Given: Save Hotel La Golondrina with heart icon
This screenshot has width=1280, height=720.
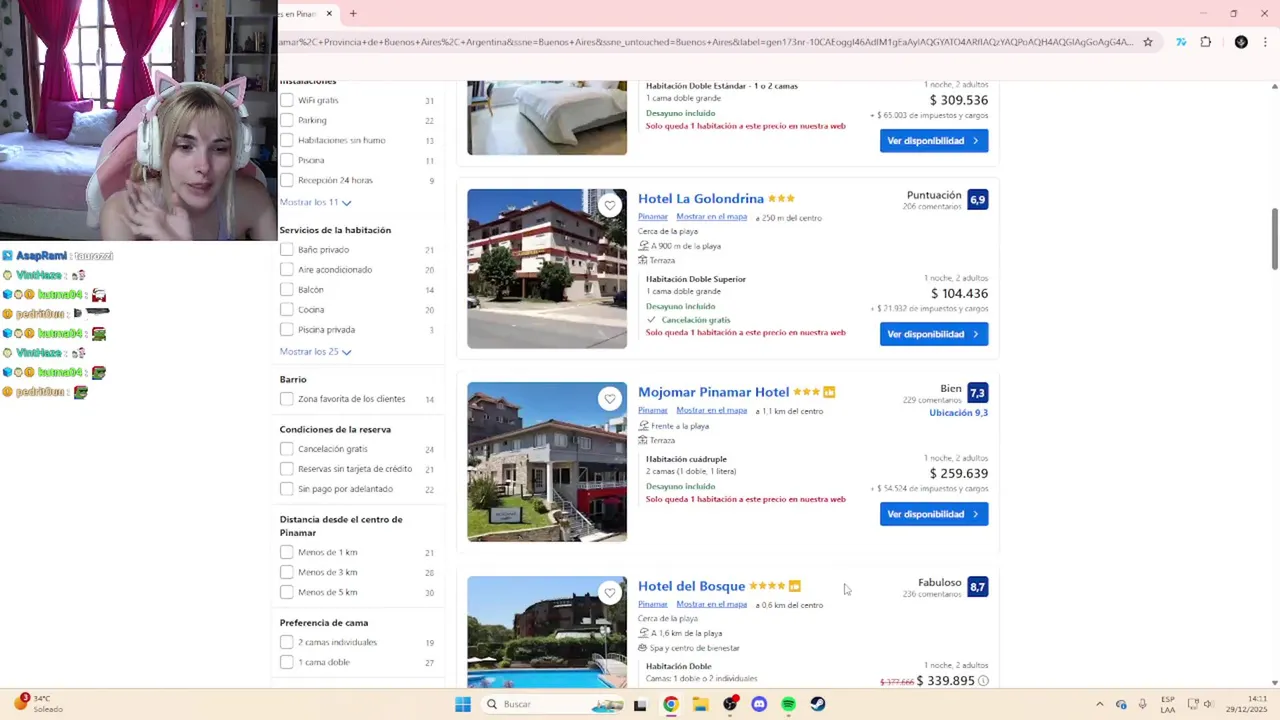Looking at the screenshot, I should pos(610,205).
